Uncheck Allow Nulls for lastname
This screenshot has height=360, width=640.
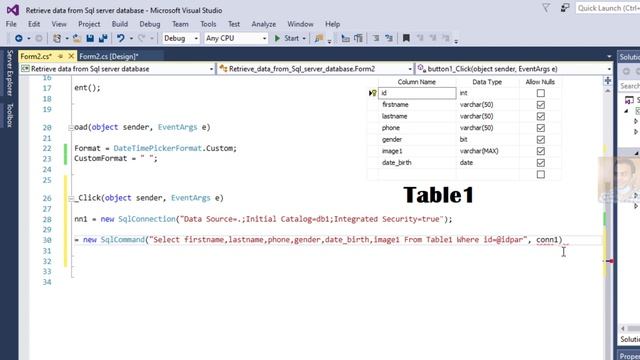[541, 116]
